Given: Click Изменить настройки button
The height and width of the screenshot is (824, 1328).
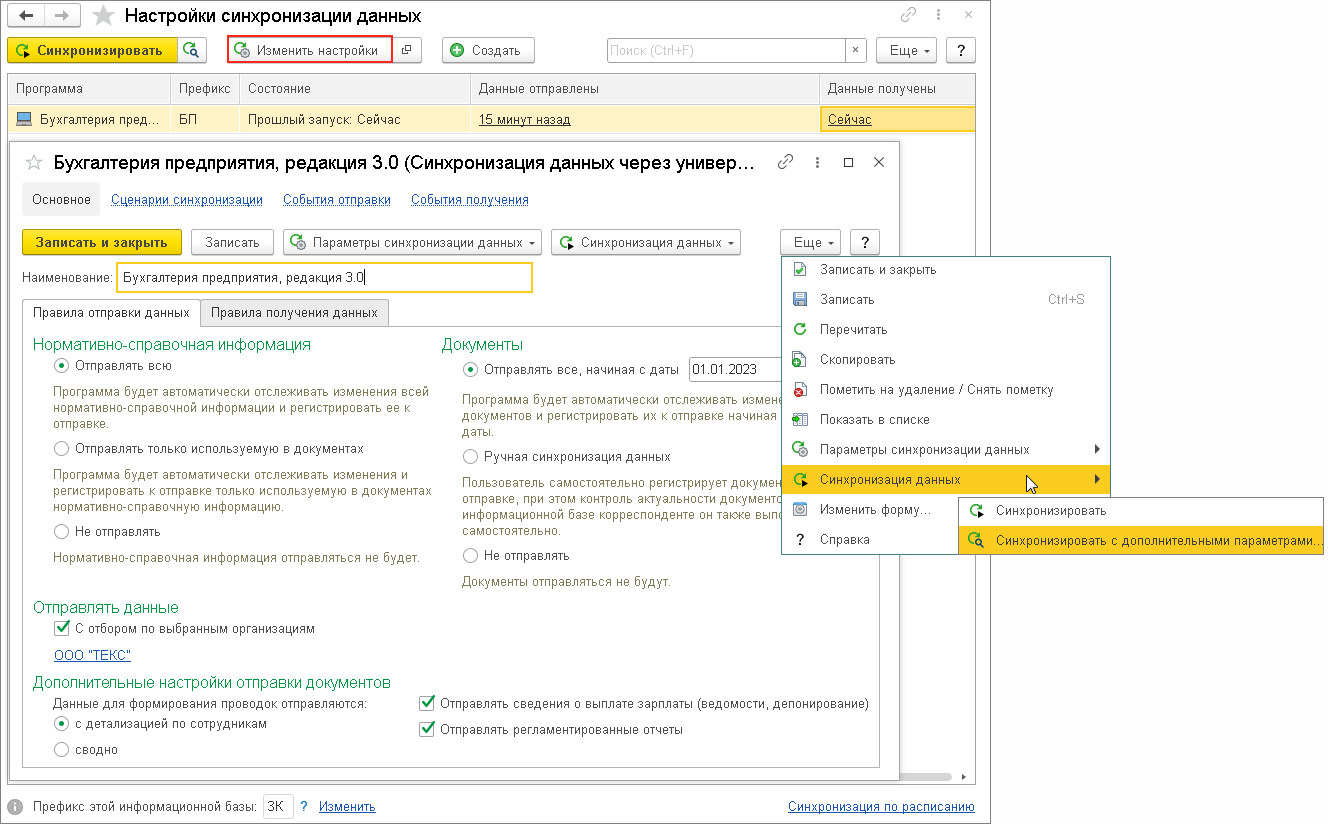Looking at the screenshot, I should tap(309, 50).
